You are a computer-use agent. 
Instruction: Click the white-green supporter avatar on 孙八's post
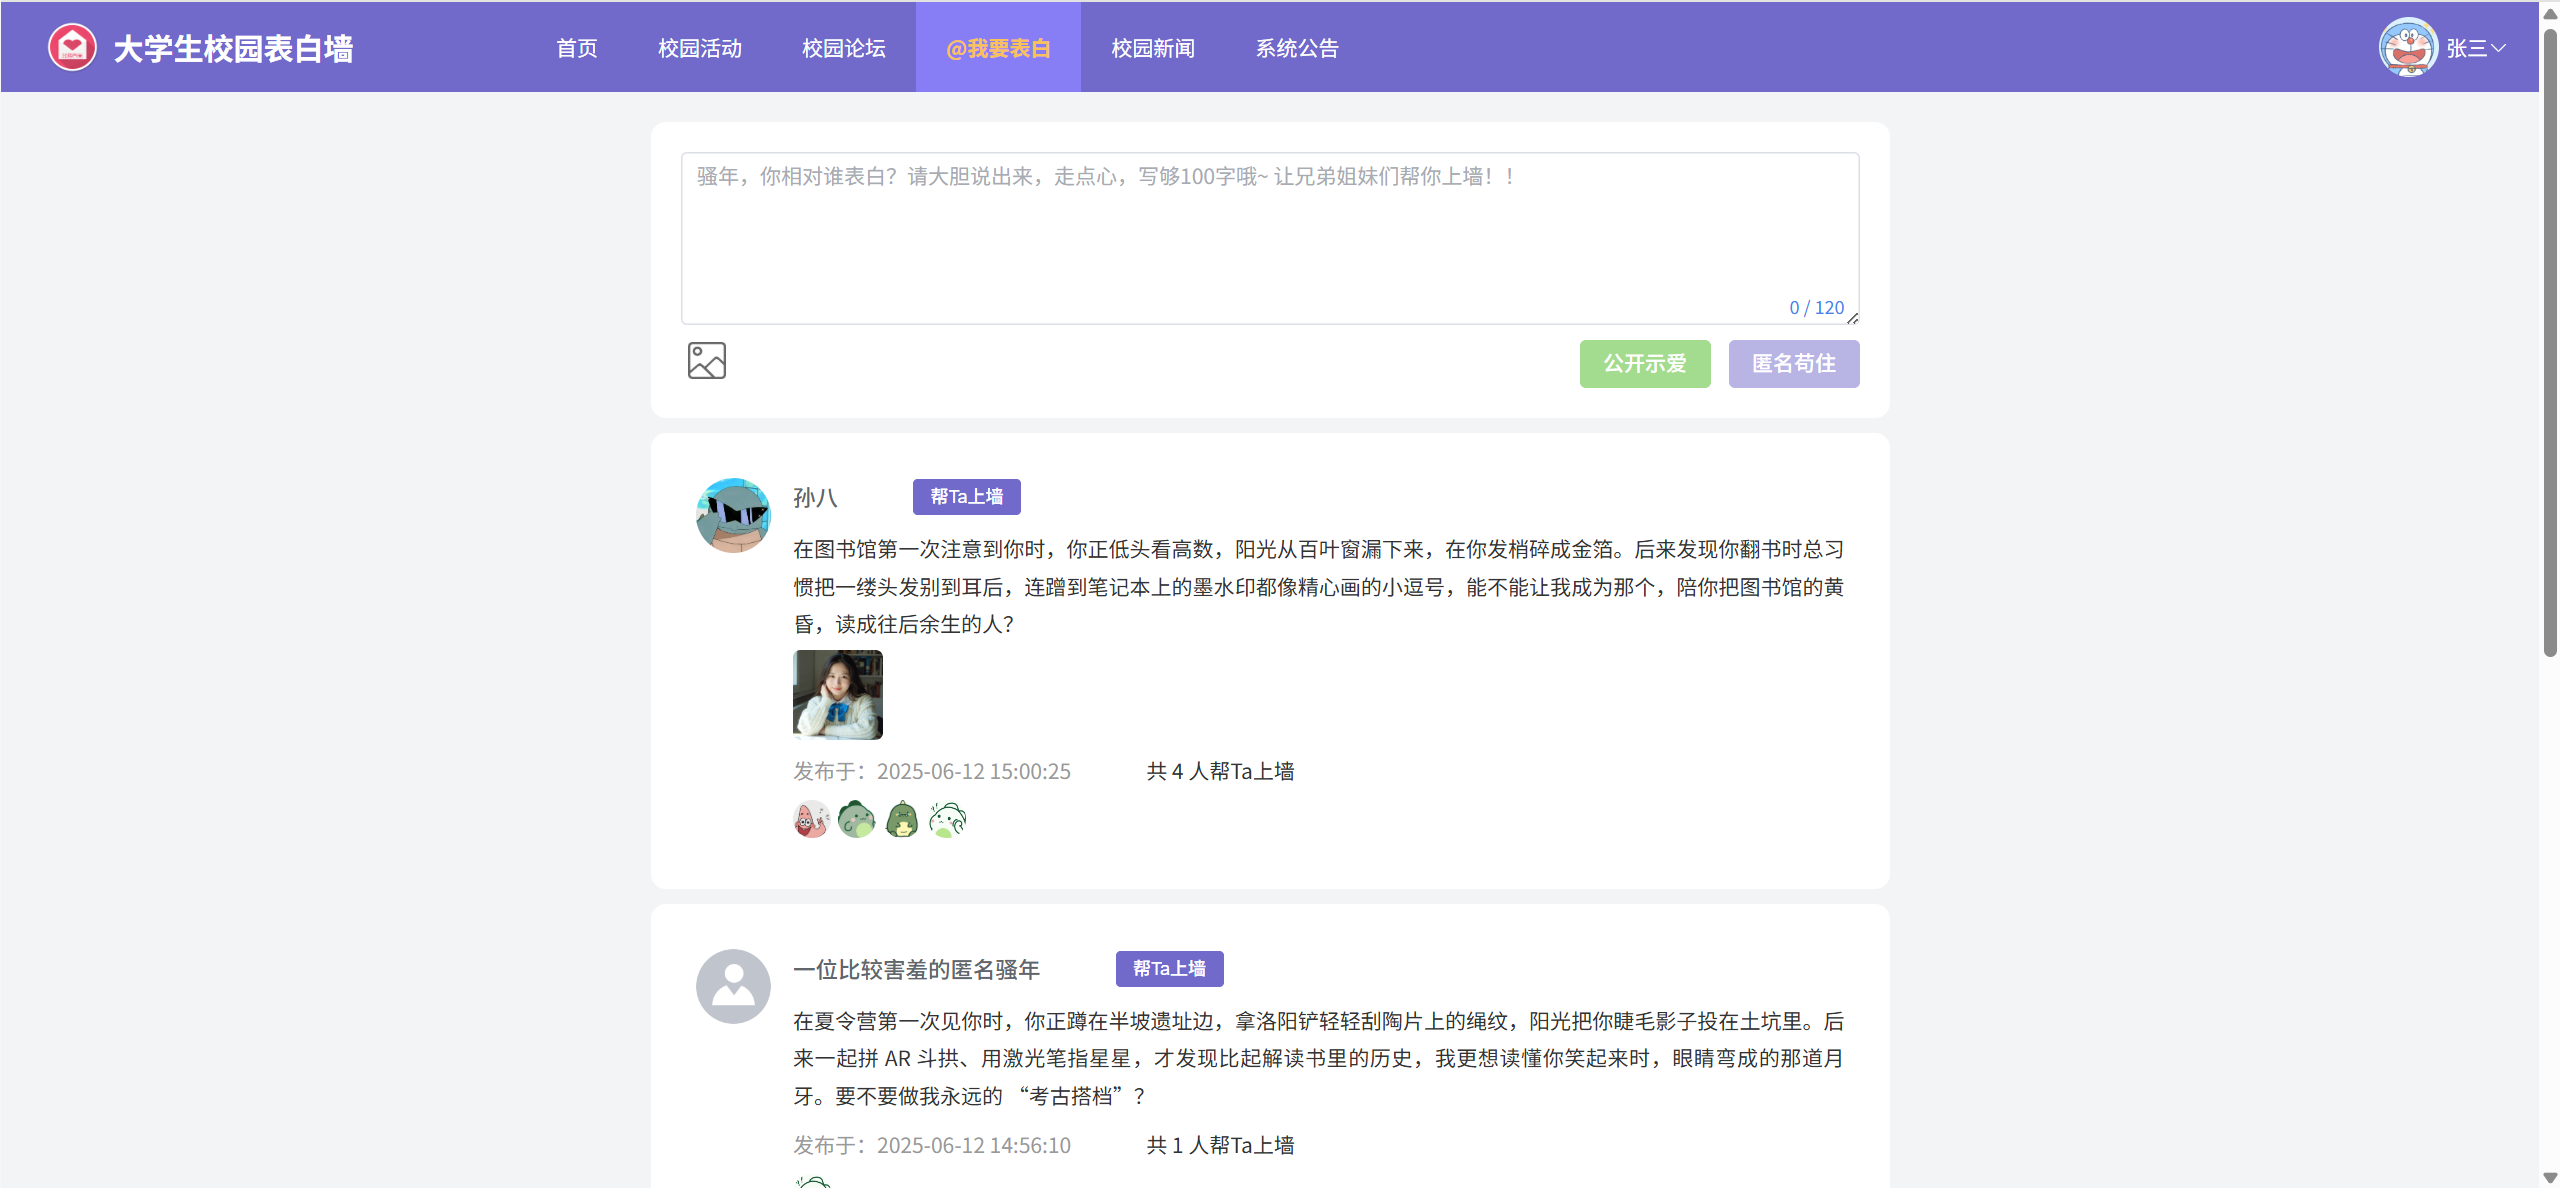[947, 820]
